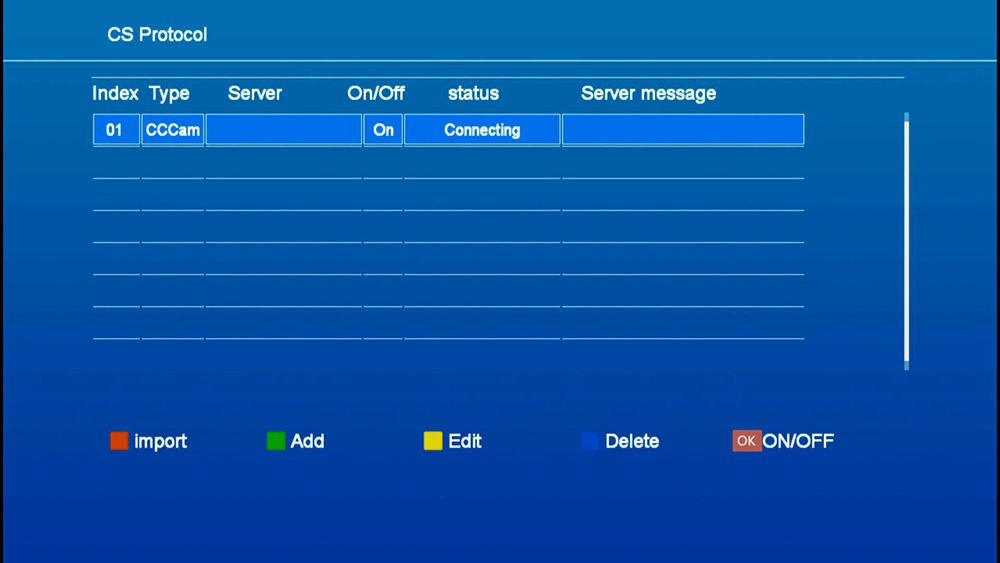1000x563 pixels.
Task: Select the yellow Edit color key
Action: [x=433, y=441]
